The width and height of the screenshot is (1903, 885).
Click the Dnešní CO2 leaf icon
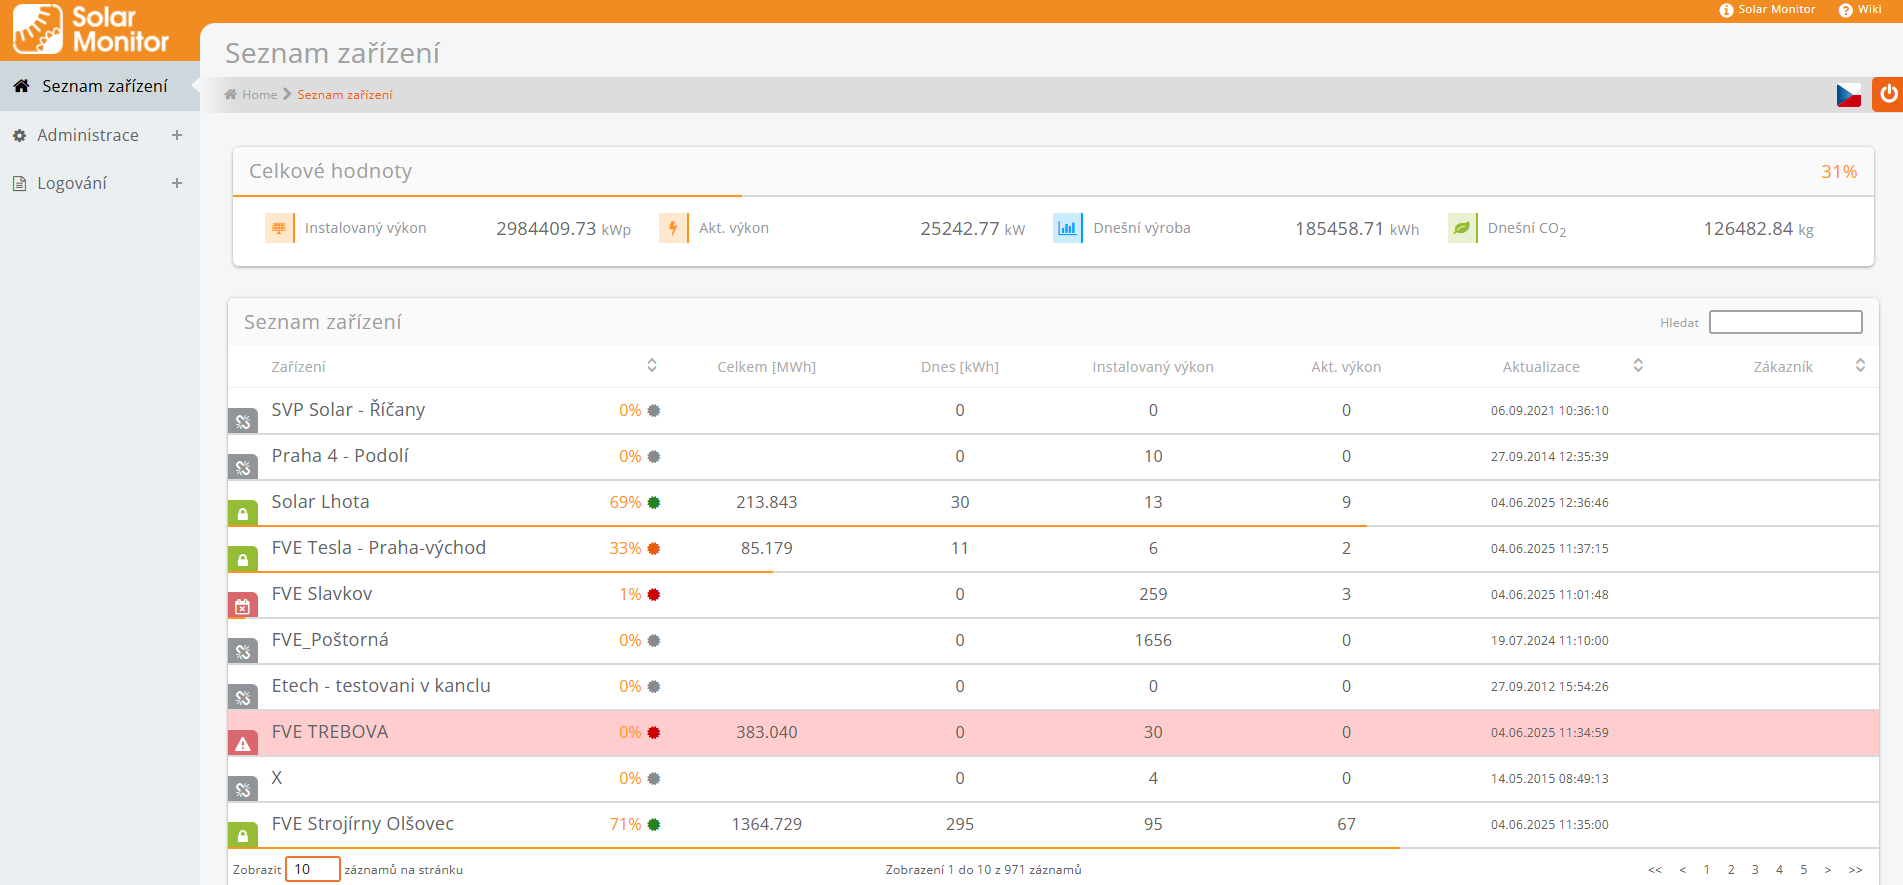(x=1461, y=228)
